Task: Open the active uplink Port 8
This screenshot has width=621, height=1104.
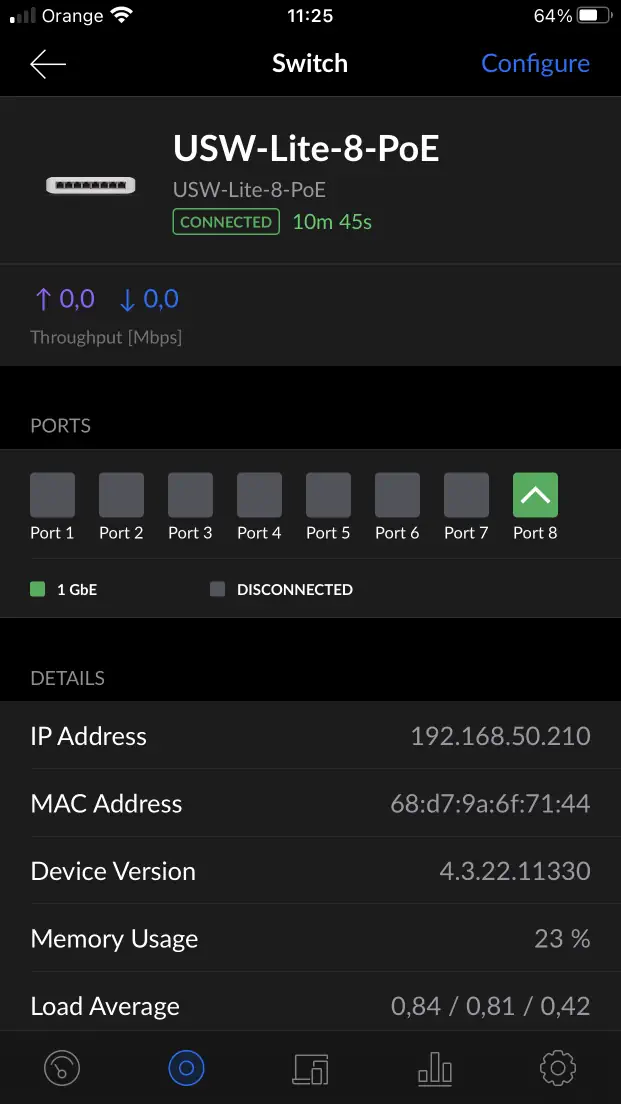Action: click(x=535, y=496)
